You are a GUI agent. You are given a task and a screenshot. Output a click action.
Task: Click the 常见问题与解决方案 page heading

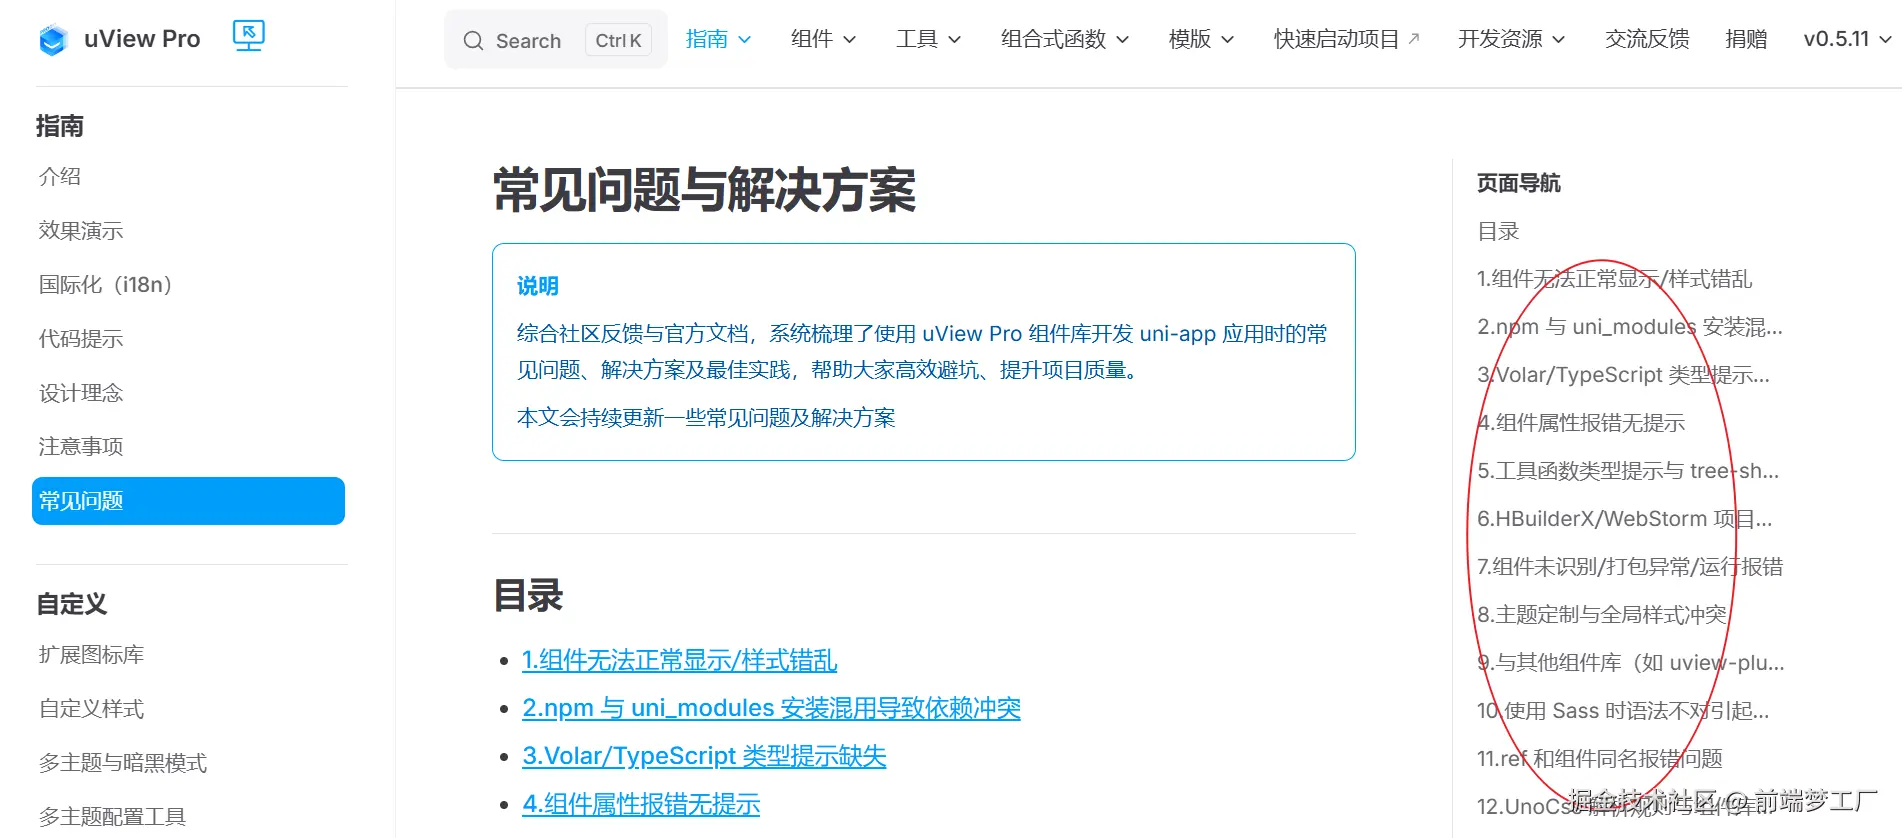tap(704, 190)
